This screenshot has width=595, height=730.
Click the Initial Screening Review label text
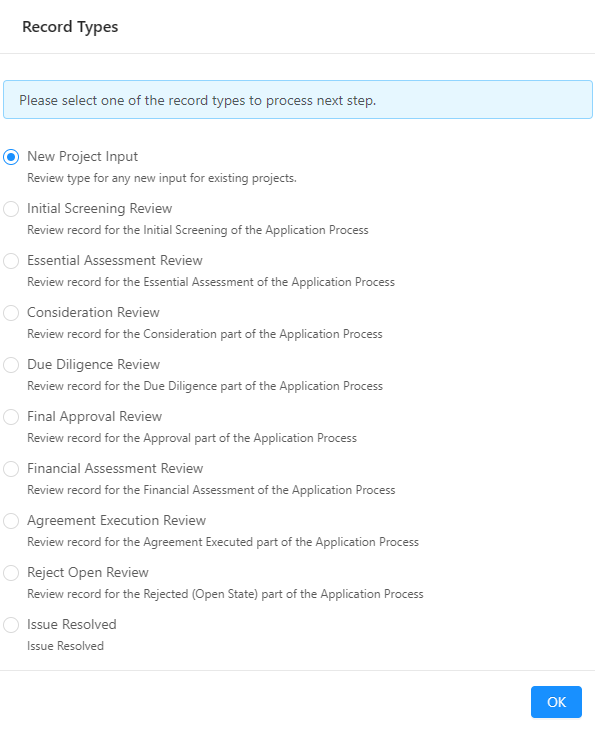coord(100,208)
